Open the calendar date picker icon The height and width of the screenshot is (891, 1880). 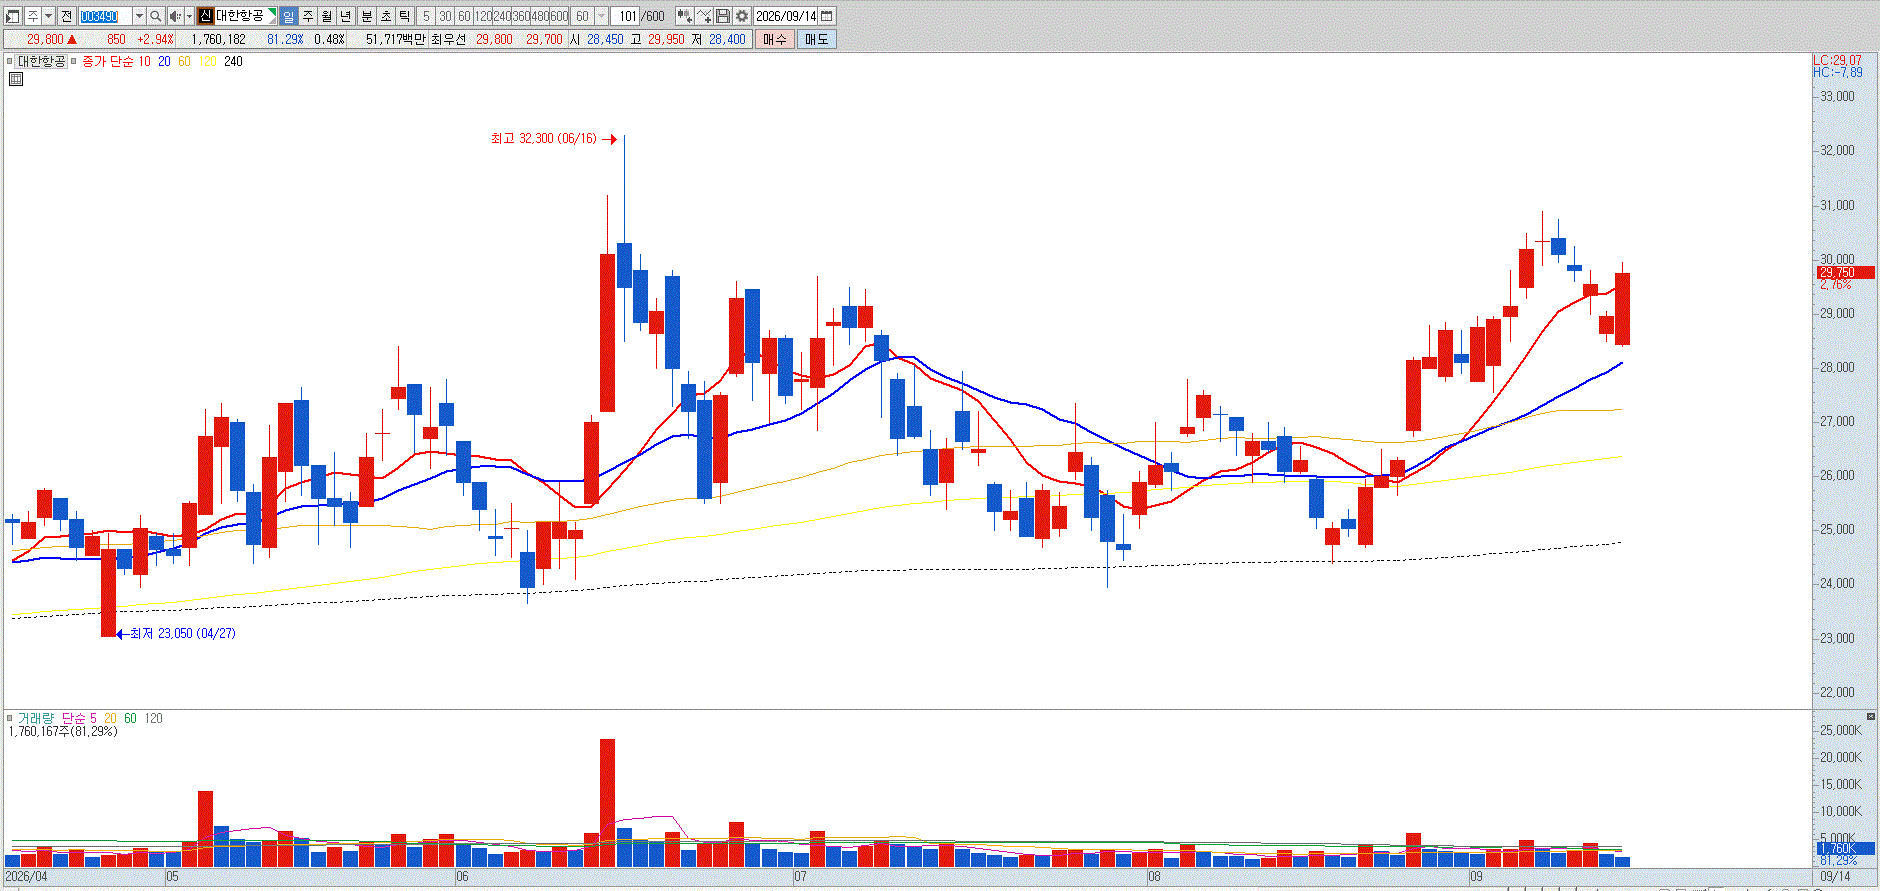(x=827, y=16)
